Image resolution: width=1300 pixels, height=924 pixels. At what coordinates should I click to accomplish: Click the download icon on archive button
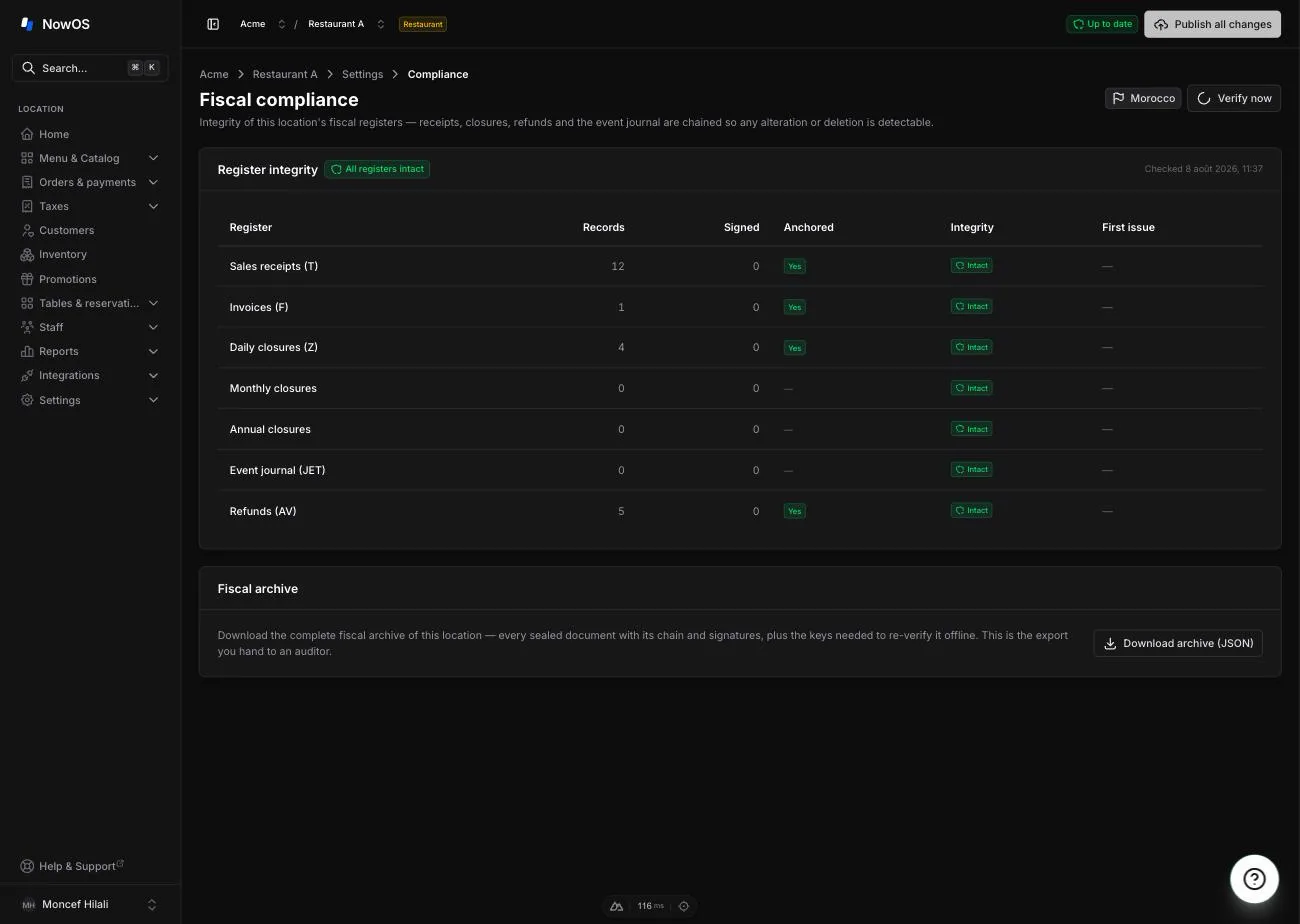pyautogui.click(x=1110, y=643)
